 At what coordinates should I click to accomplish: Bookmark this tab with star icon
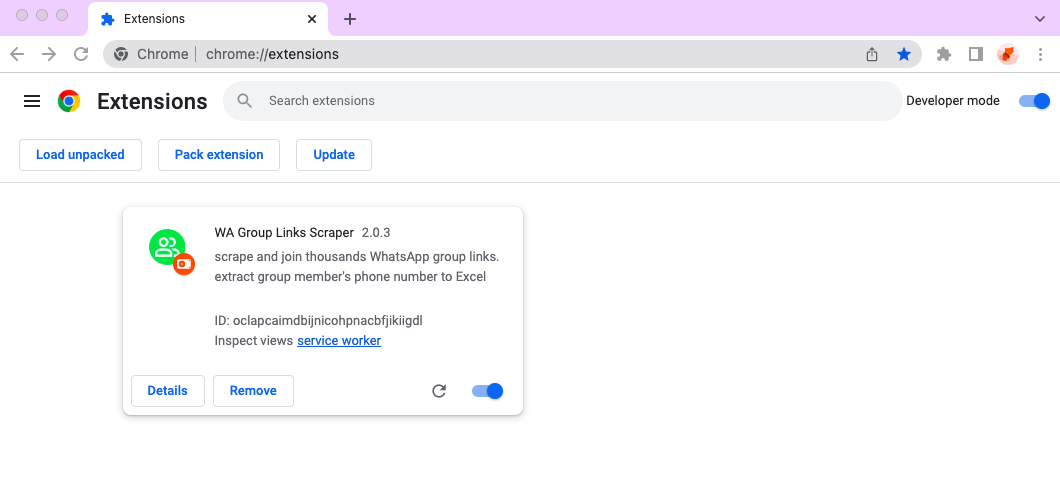(904, 54)
